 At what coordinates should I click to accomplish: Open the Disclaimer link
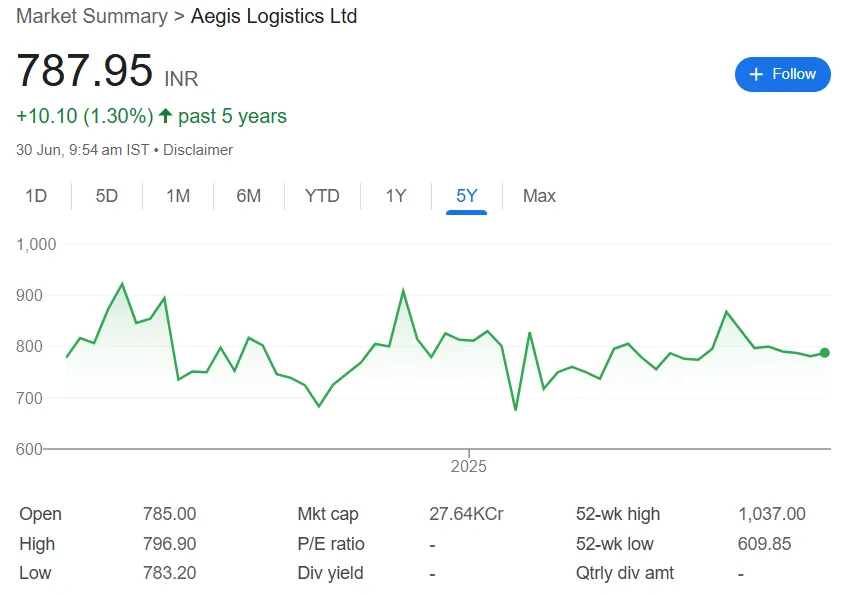tap(198, 150)
